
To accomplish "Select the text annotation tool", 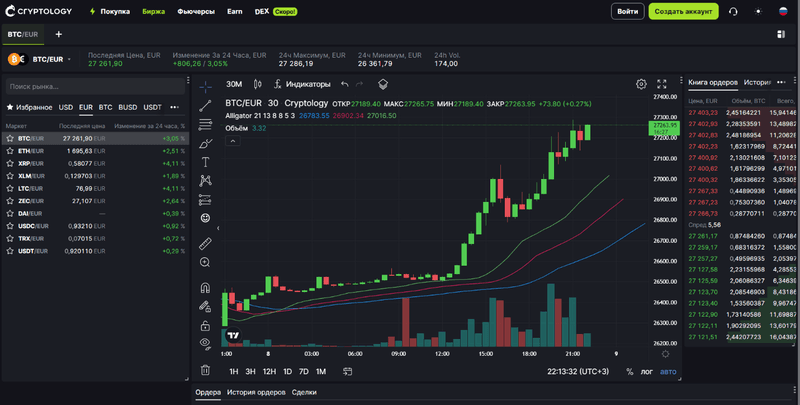I will tap(205, 162).
